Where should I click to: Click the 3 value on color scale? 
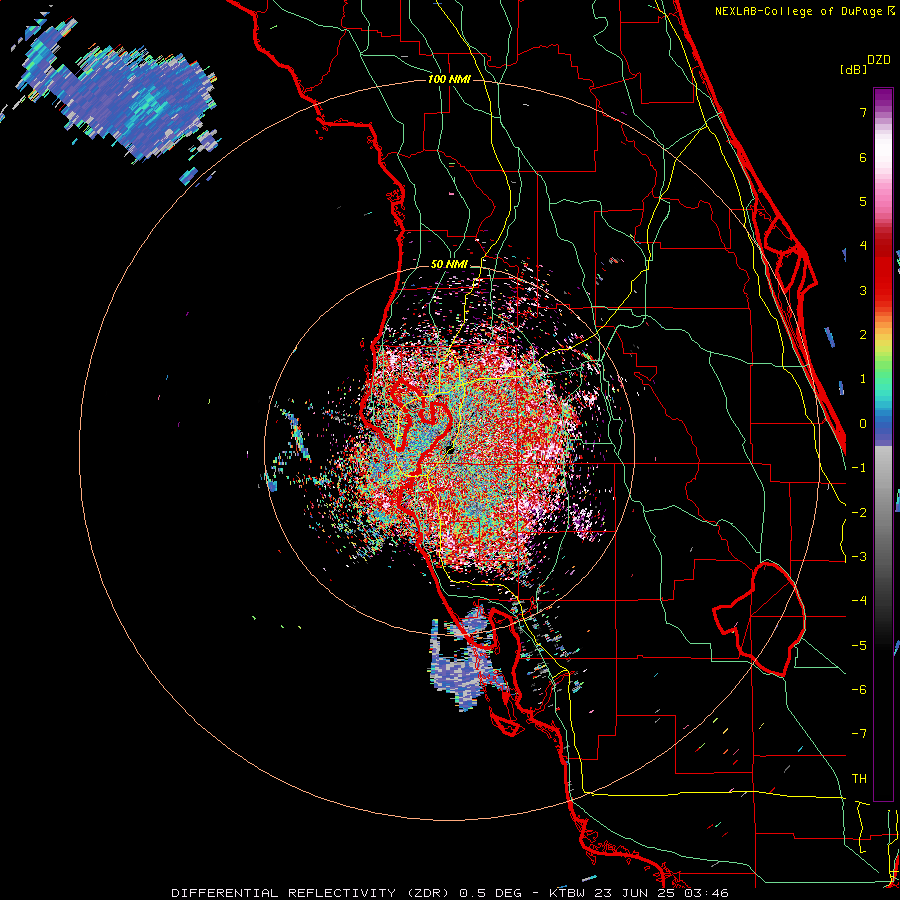tap(863, 290)
